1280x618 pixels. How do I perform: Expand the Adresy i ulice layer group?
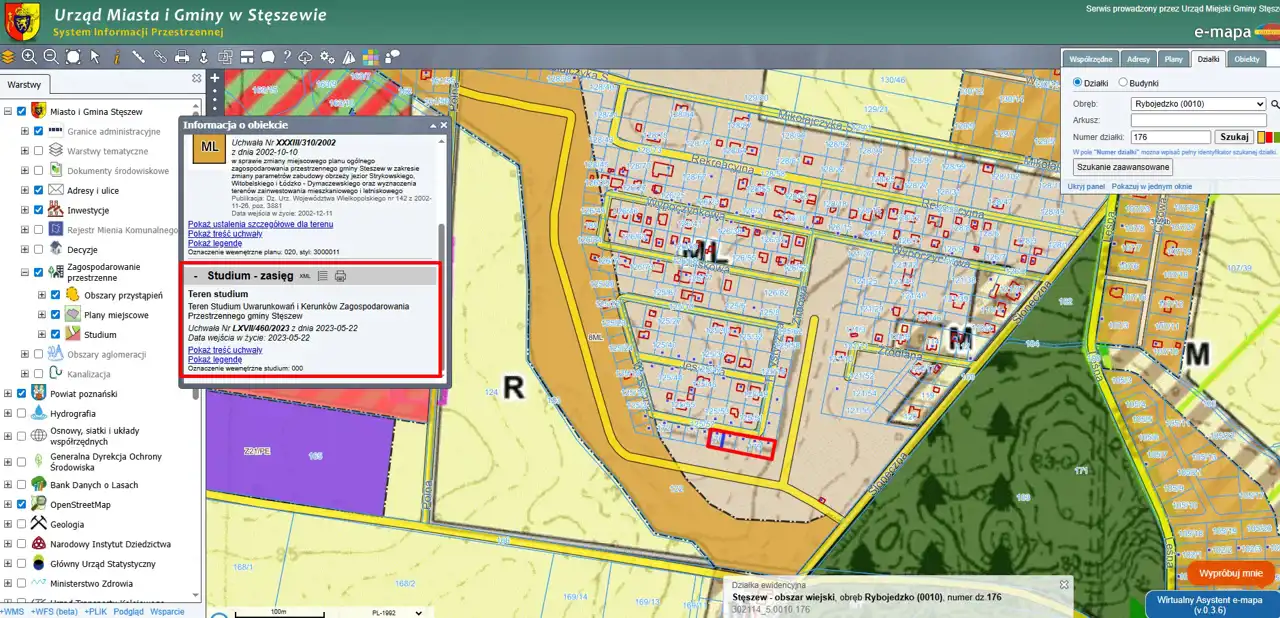point(24,190)
